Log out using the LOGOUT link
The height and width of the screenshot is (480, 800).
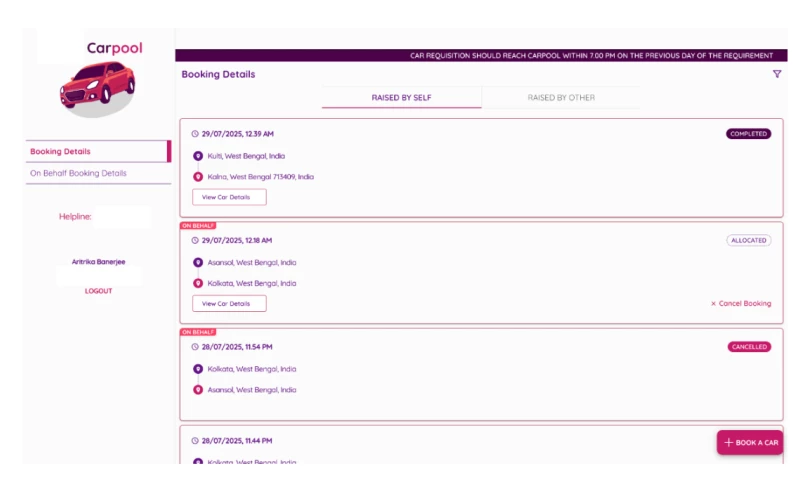pyautogui.click(x=98, y=291)
